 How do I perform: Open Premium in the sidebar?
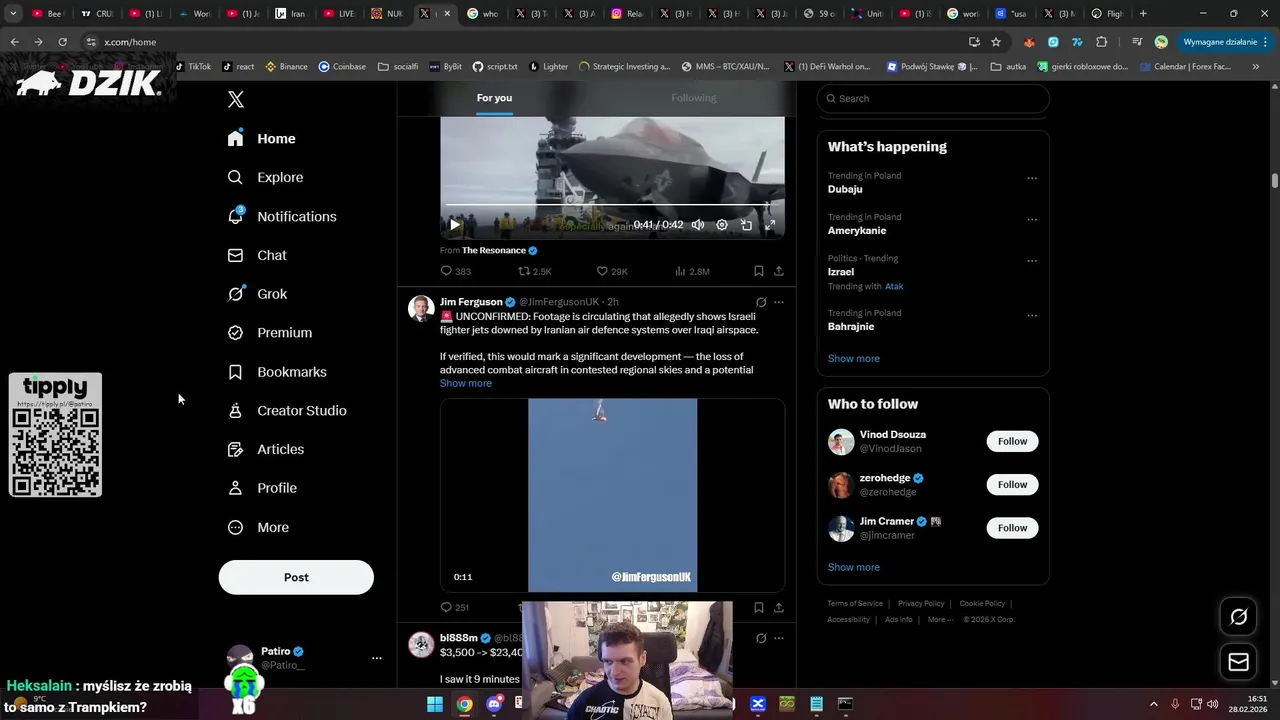(x=270, y=333)
